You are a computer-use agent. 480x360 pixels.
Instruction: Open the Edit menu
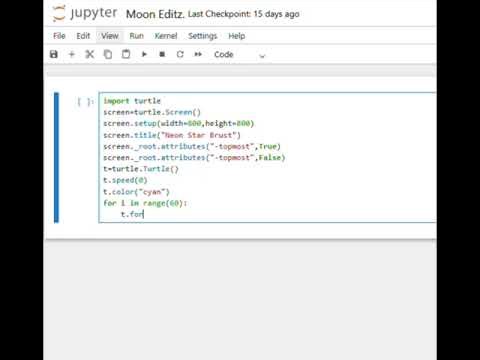tap(83, 36)
